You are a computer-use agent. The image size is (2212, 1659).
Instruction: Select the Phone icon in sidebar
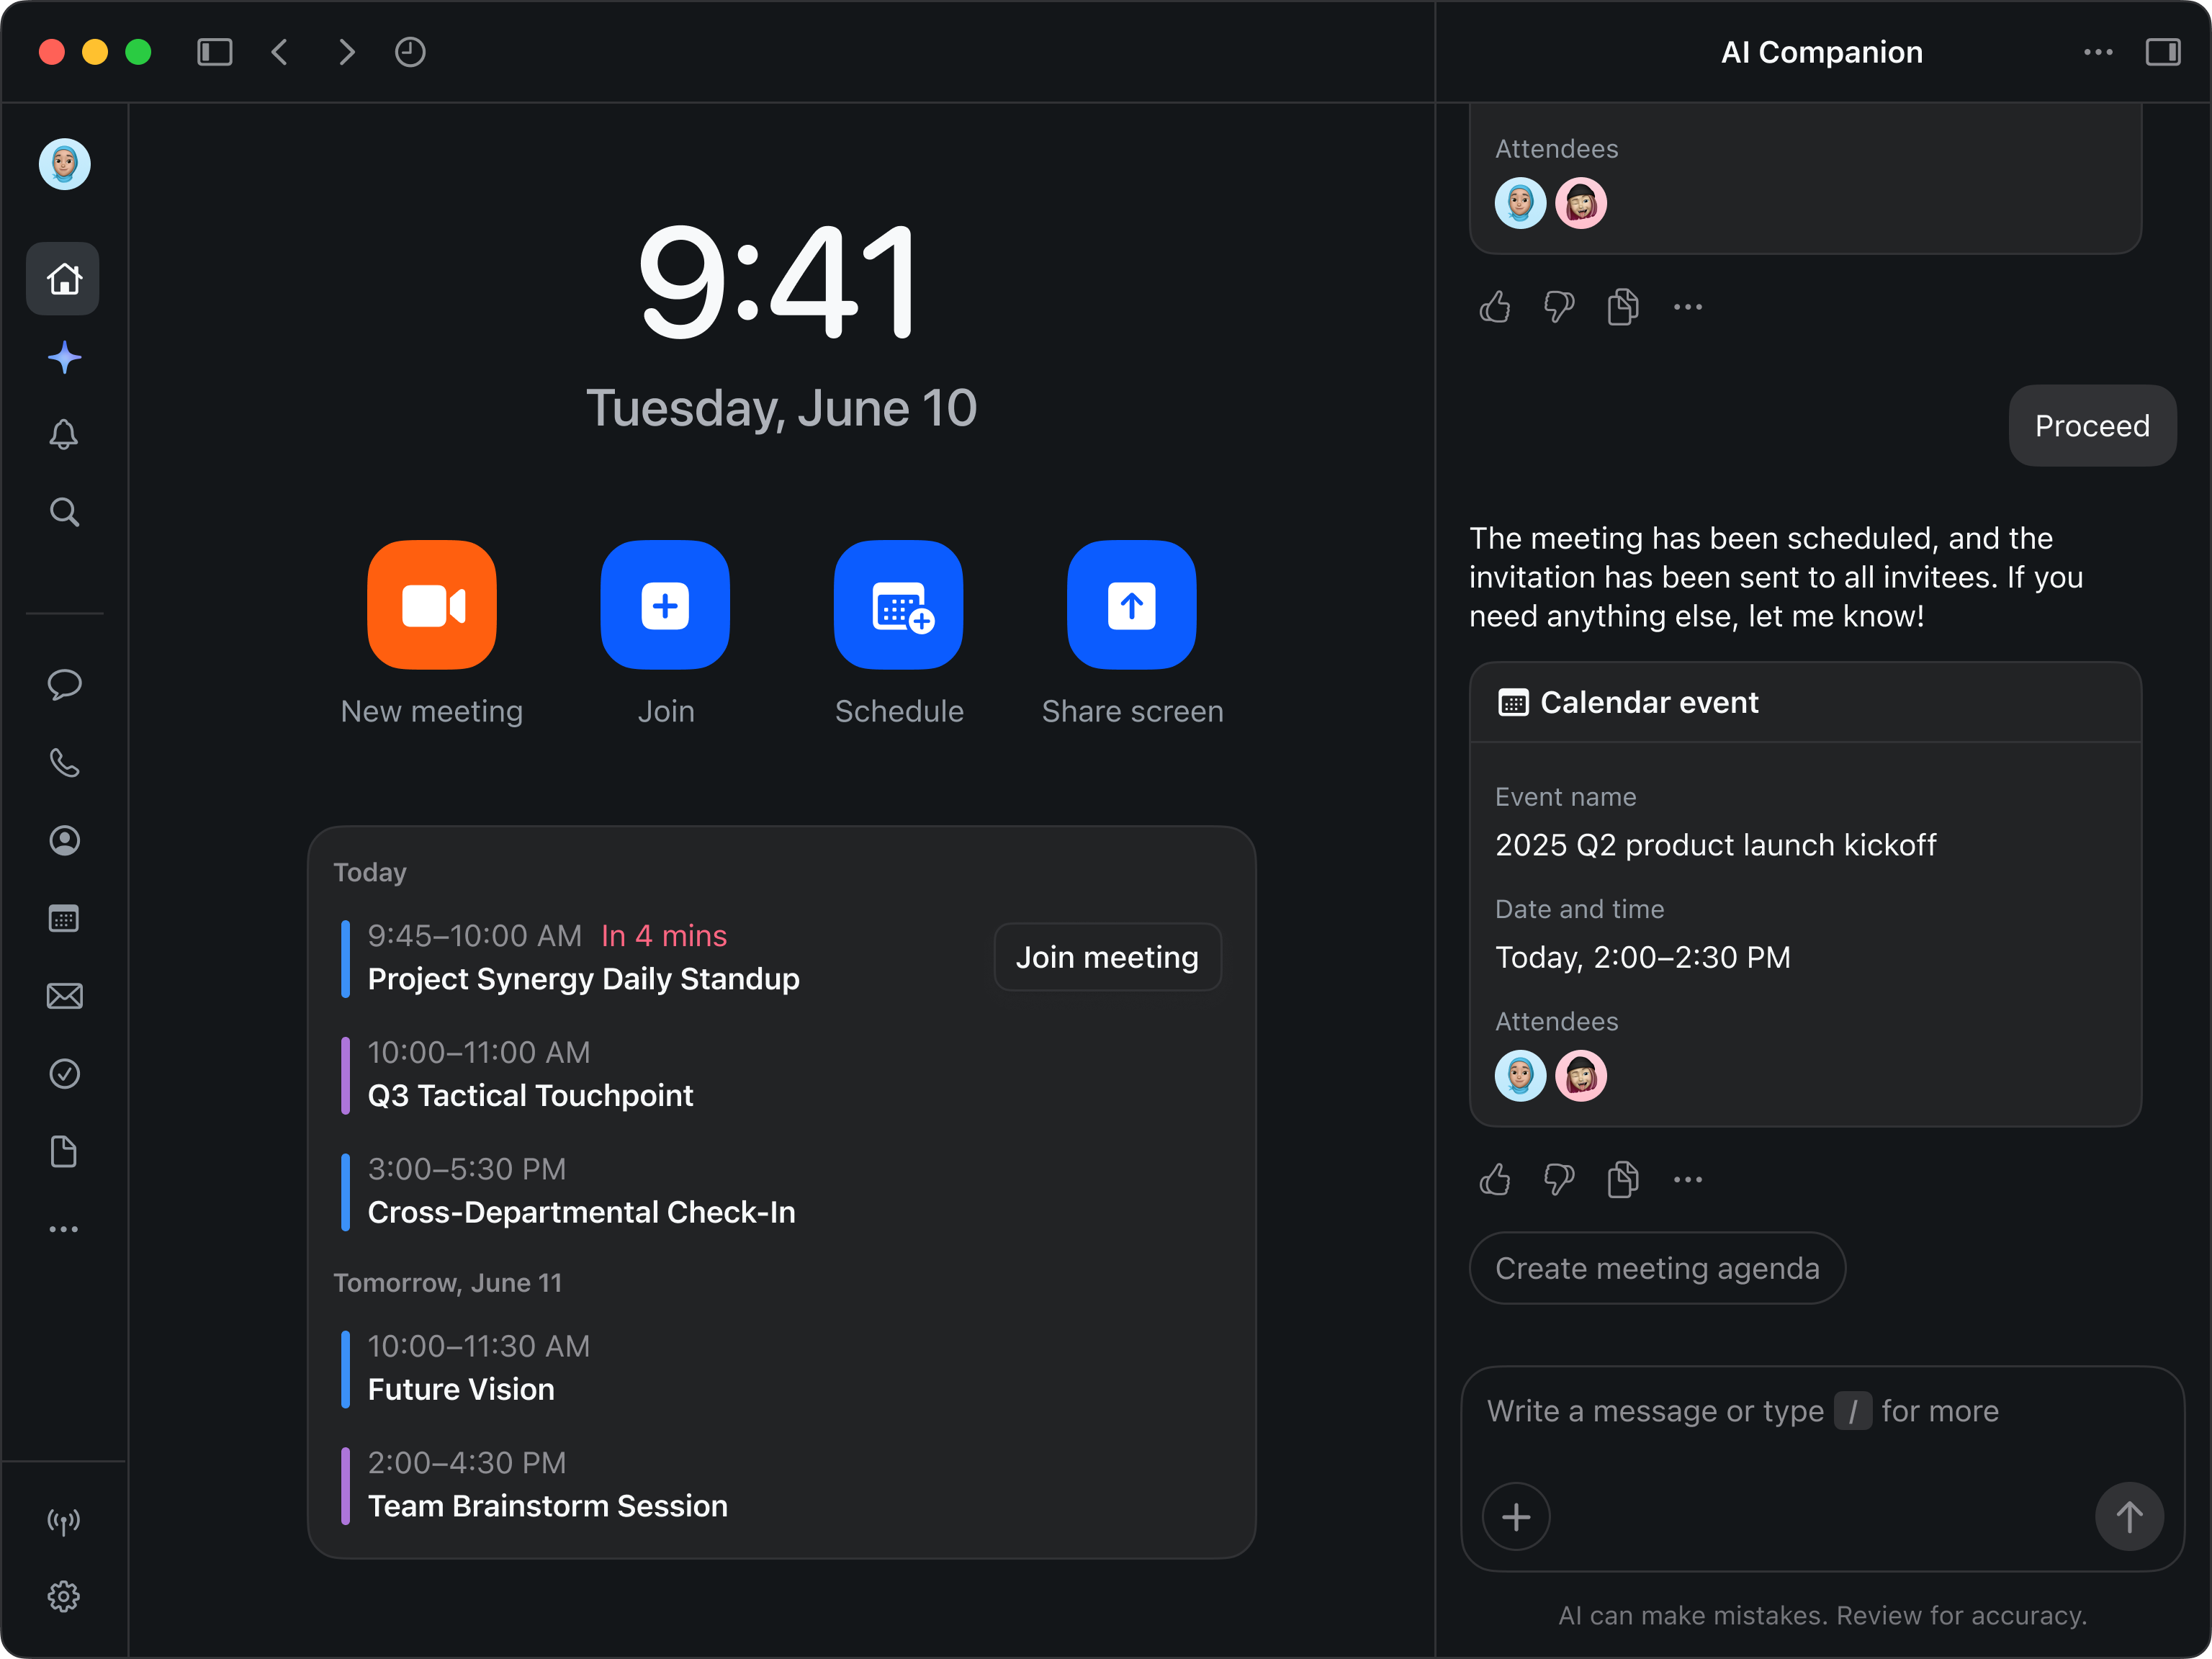click(x=63, y=763)
